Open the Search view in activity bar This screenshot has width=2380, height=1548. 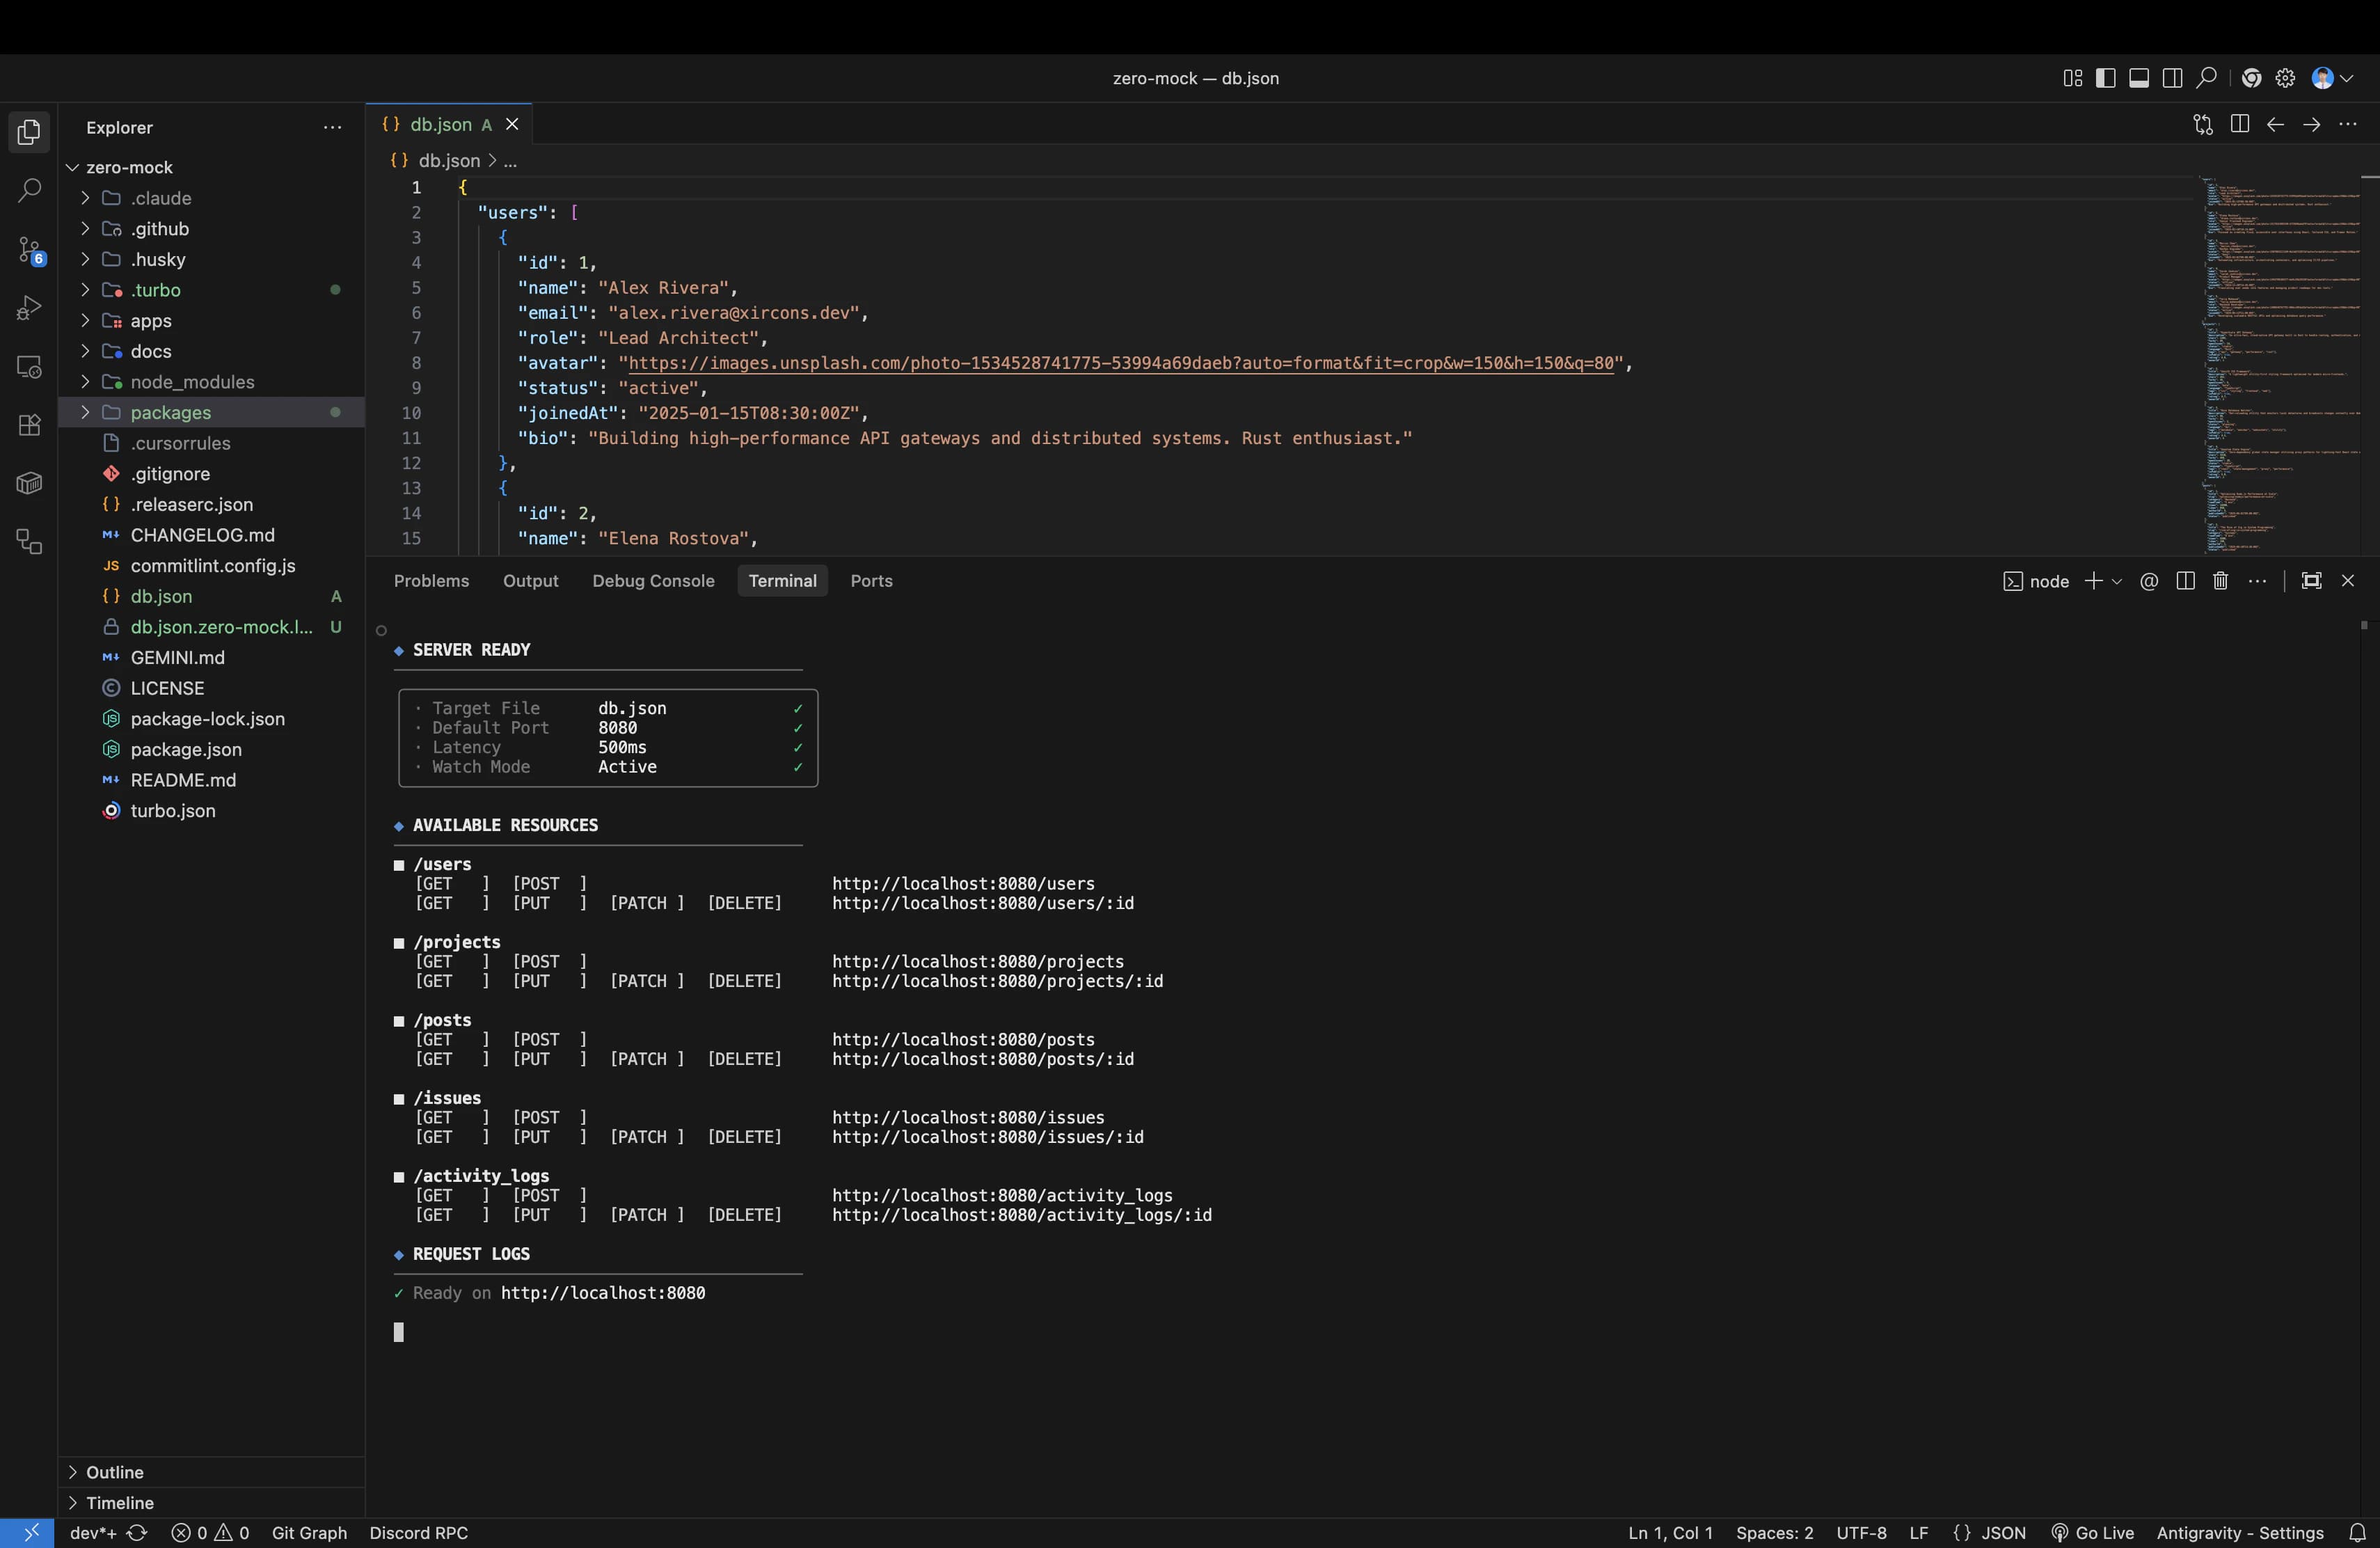point(29,190)
